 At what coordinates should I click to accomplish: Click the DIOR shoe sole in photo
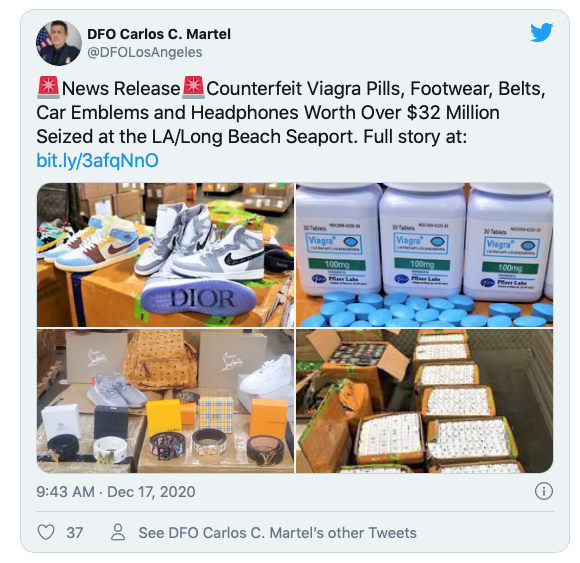click(x=199, y=300)
